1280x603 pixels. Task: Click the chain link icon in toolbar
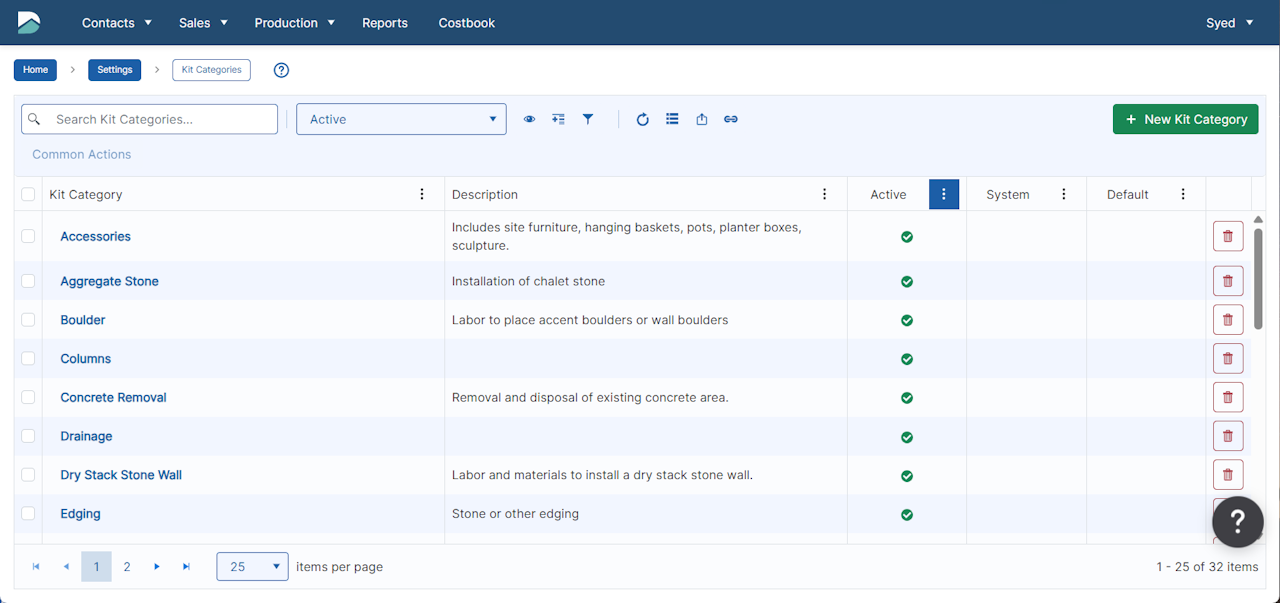pos(731,119)
